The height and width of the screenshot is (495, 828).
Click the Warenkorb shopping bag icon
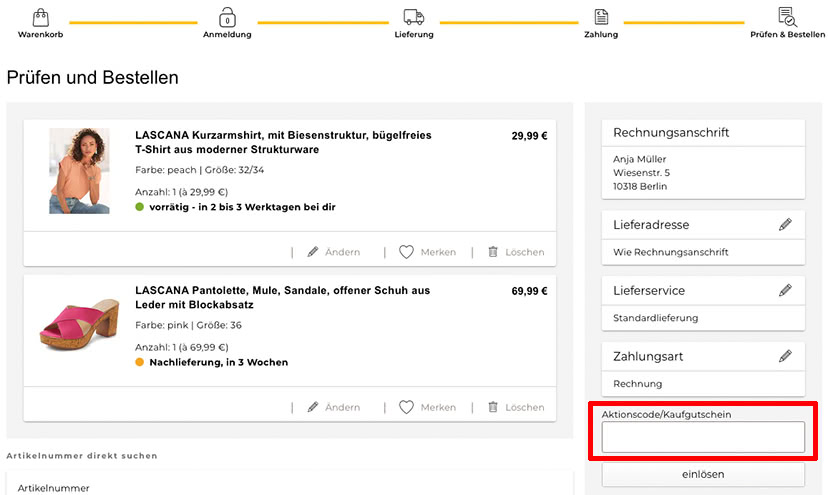(41, 17)
